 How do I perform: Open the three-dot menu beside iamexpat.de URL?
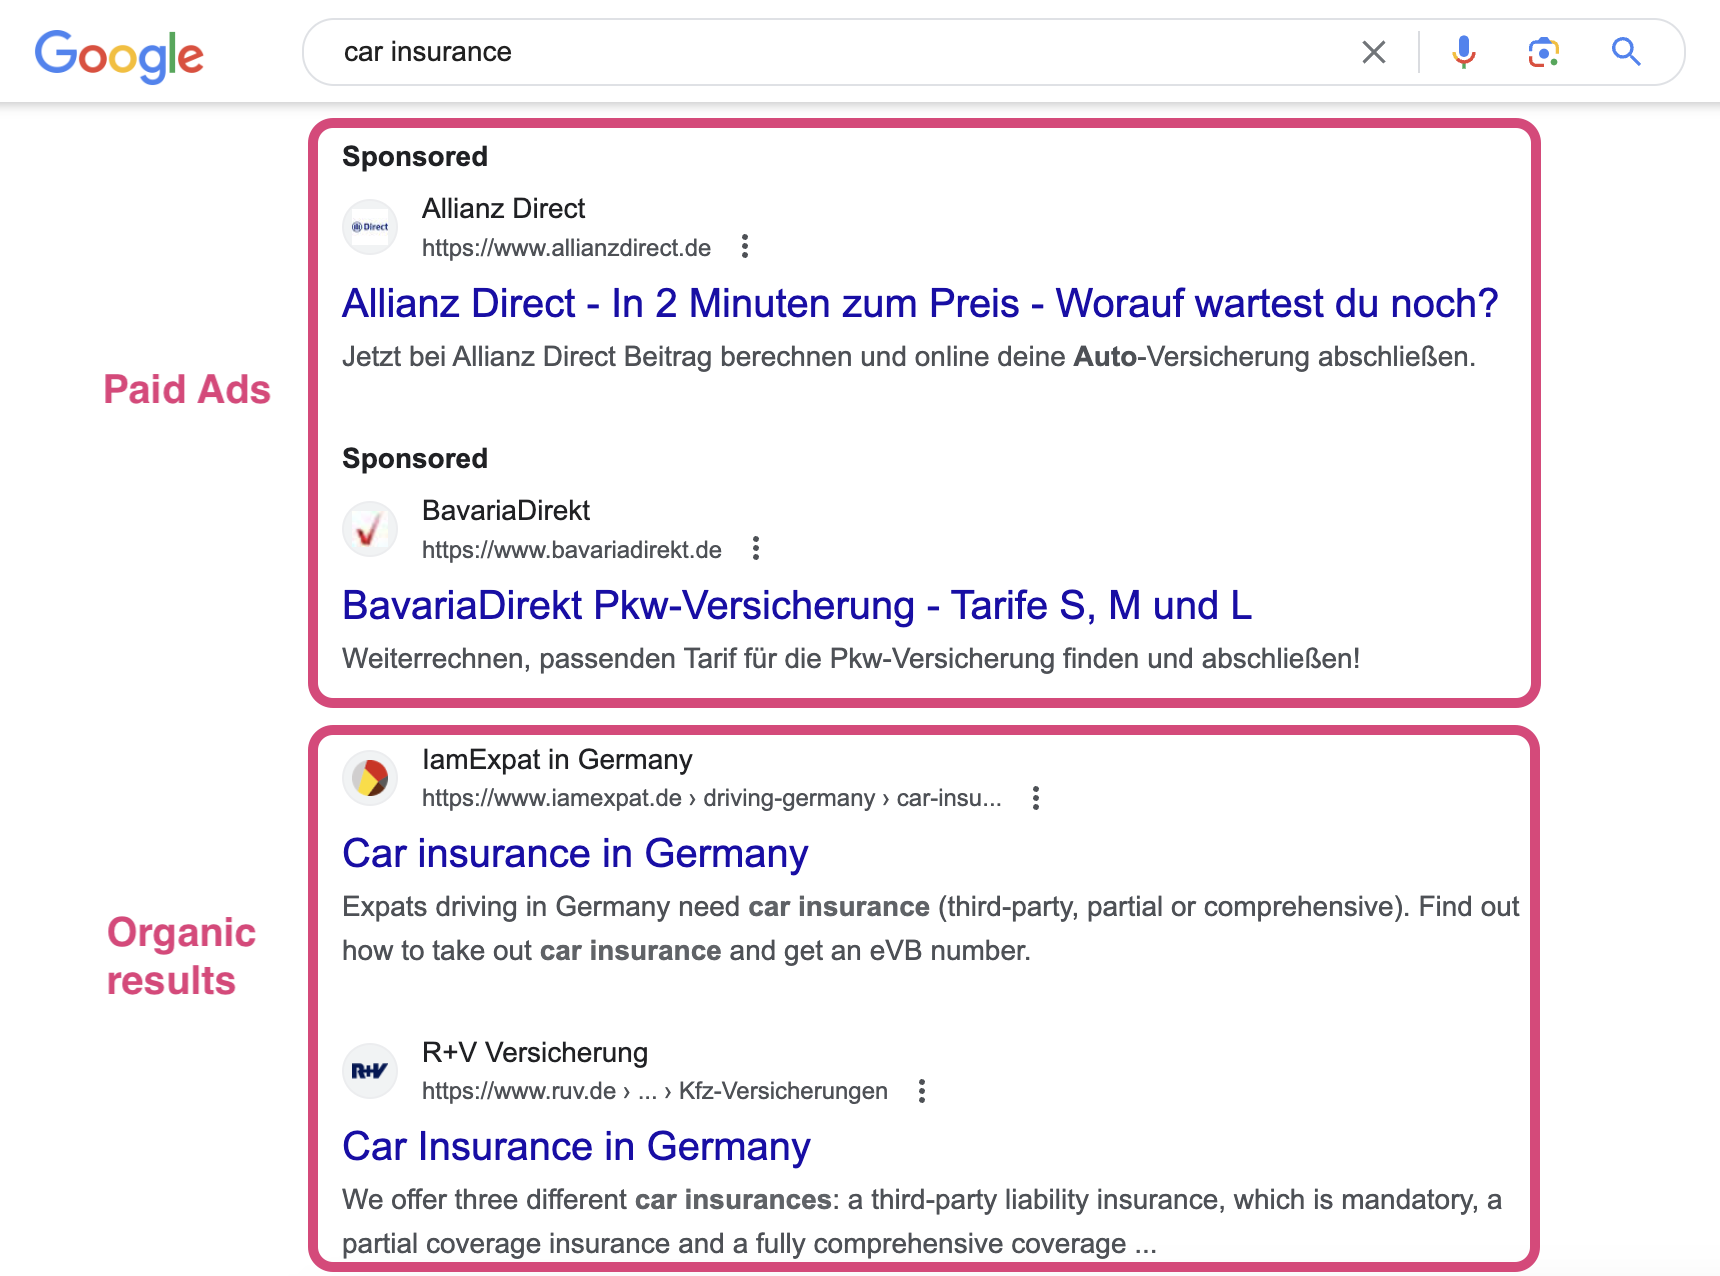click(x=1036, y=798)
